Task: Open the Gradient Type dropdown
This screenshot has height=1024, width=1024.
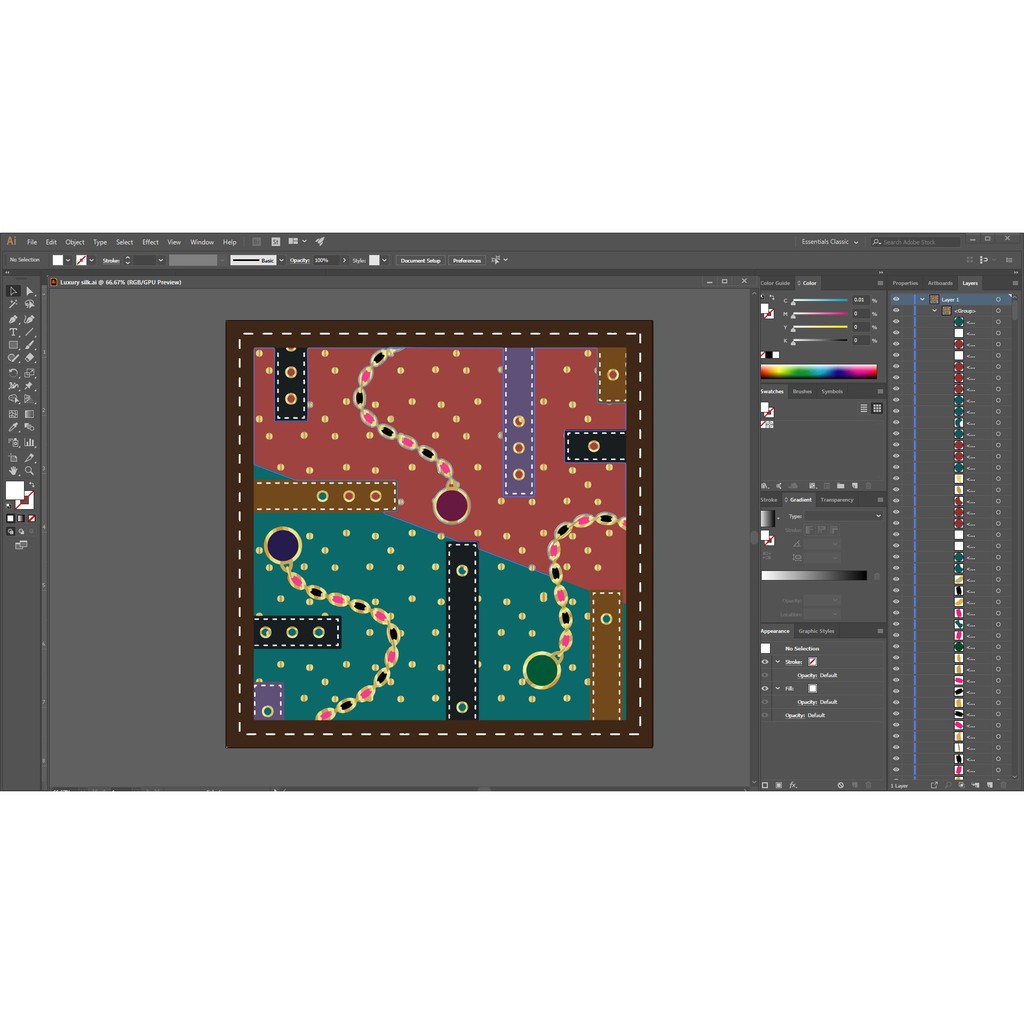Action: 844,516
